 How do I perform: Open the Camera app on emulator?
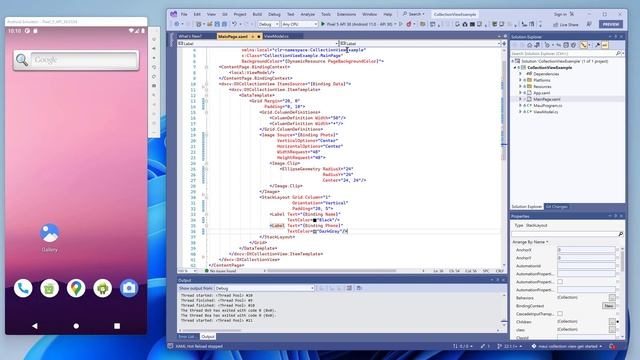pos(129,288)
